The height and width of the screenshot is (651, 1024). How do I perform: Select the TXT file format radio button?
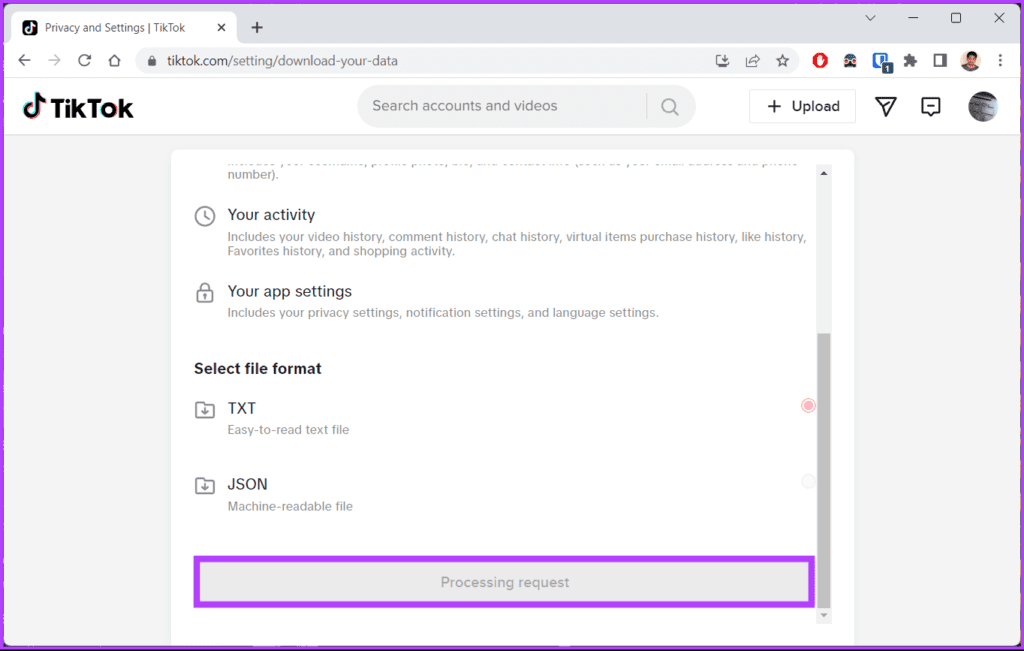coord(808,405)
